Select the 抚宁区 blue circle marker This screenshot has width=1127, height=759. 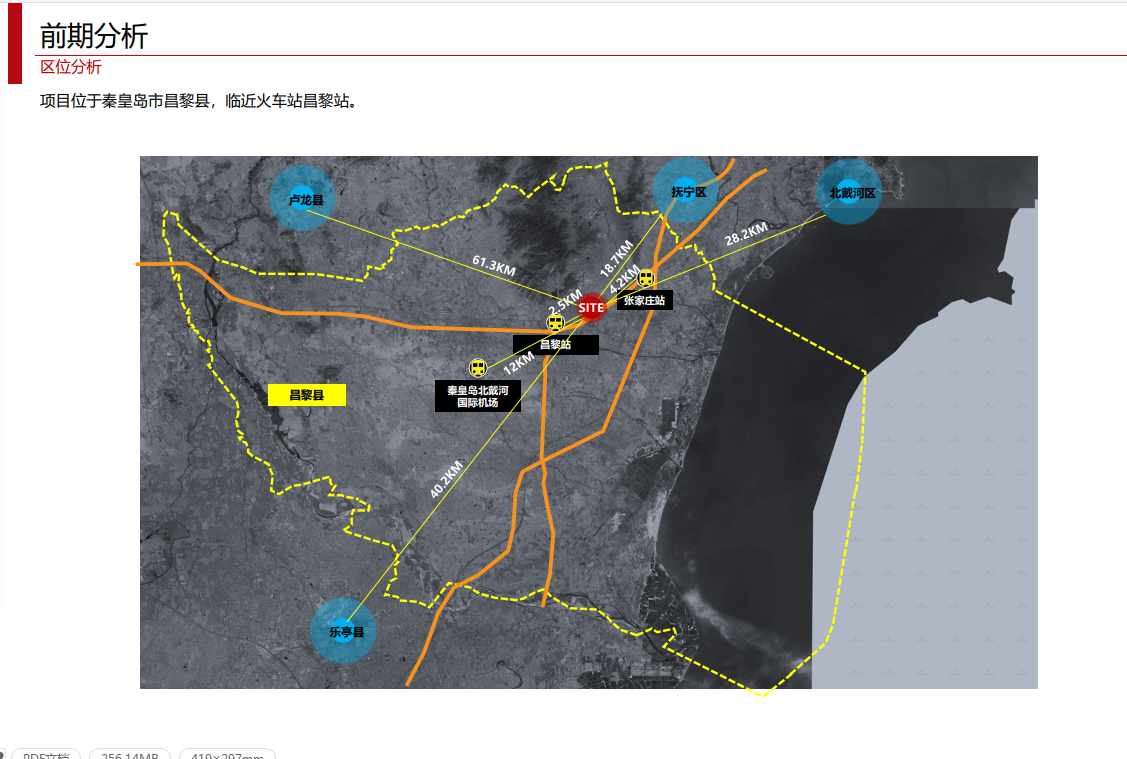tap(687, 191)
